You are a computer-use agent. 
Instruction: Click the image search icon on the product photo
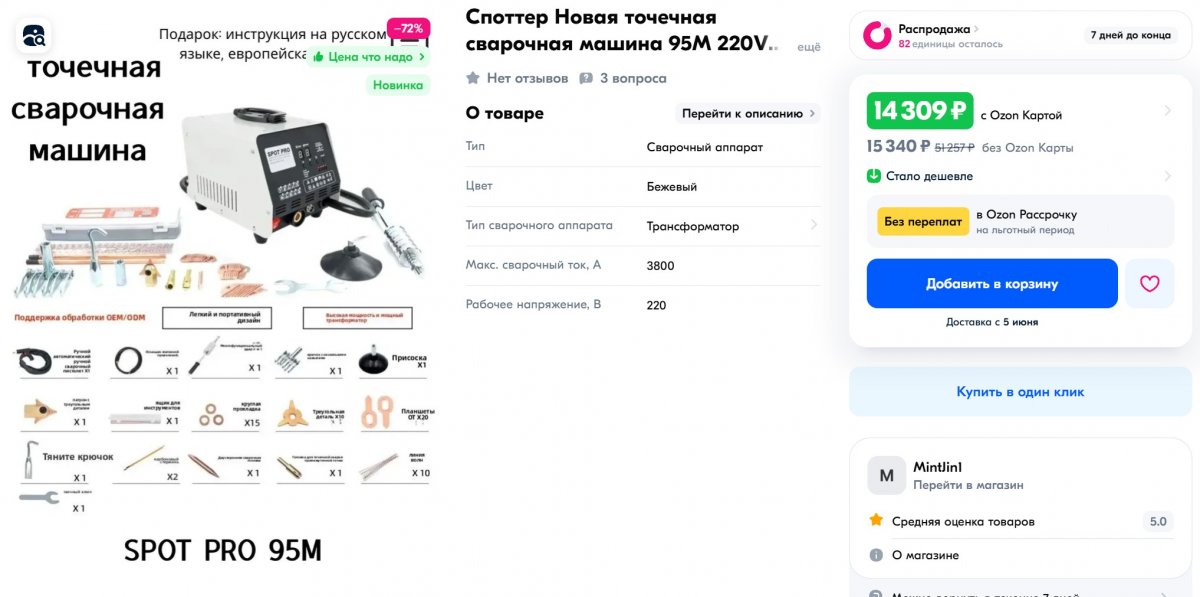(34, 38)
